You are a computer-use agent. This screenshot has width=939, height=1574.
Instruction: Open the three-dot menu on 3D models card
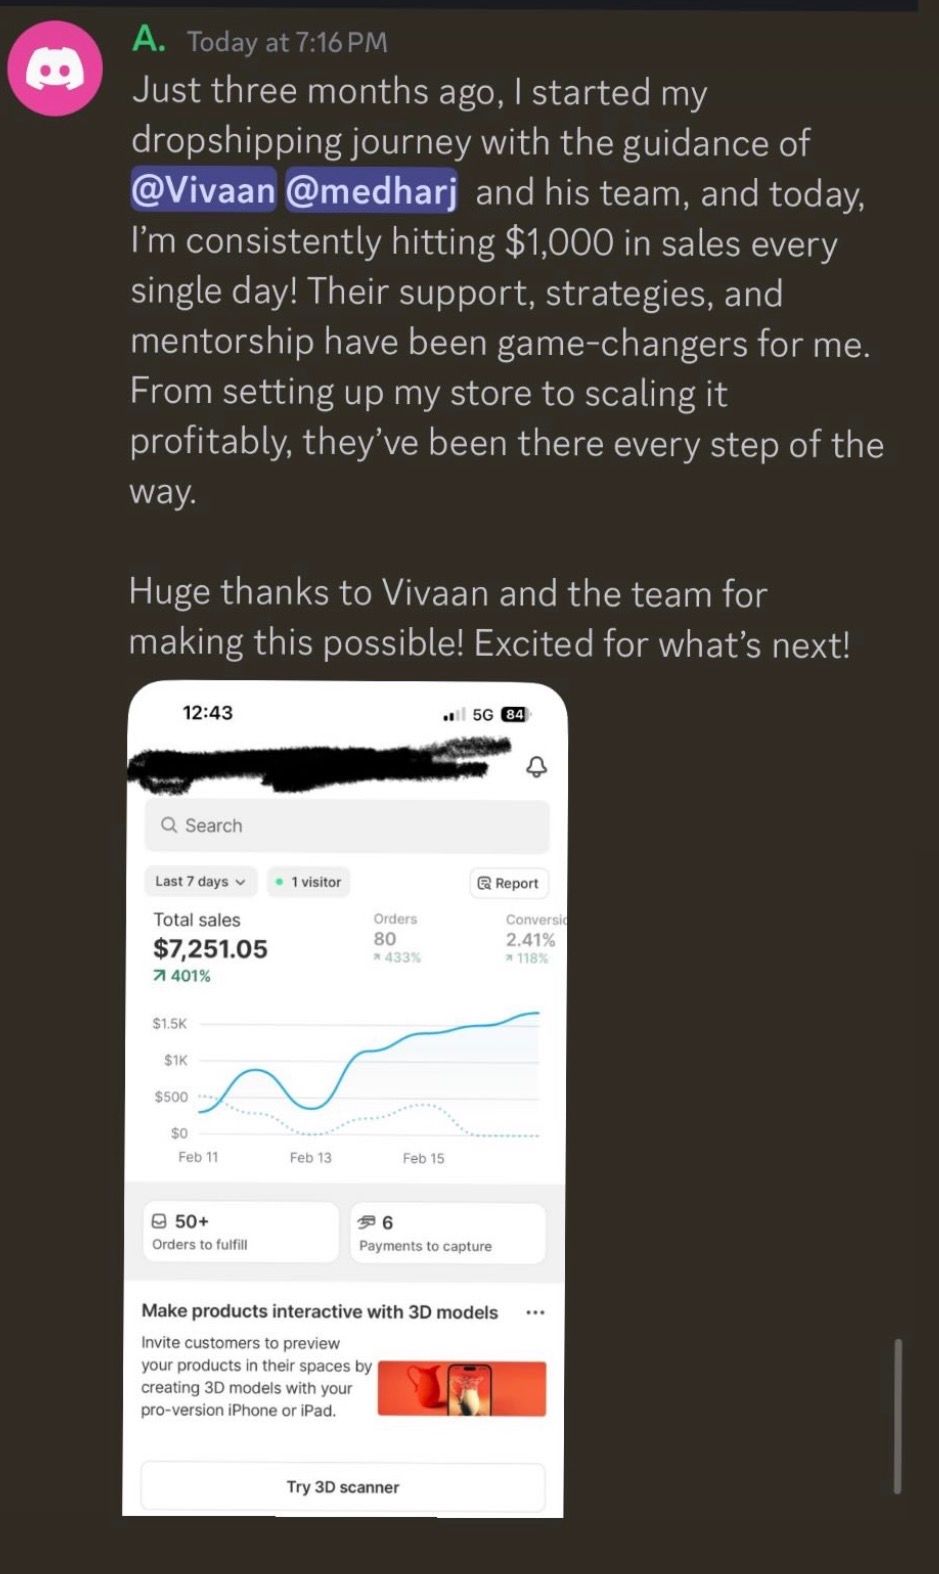(536, 1312)
